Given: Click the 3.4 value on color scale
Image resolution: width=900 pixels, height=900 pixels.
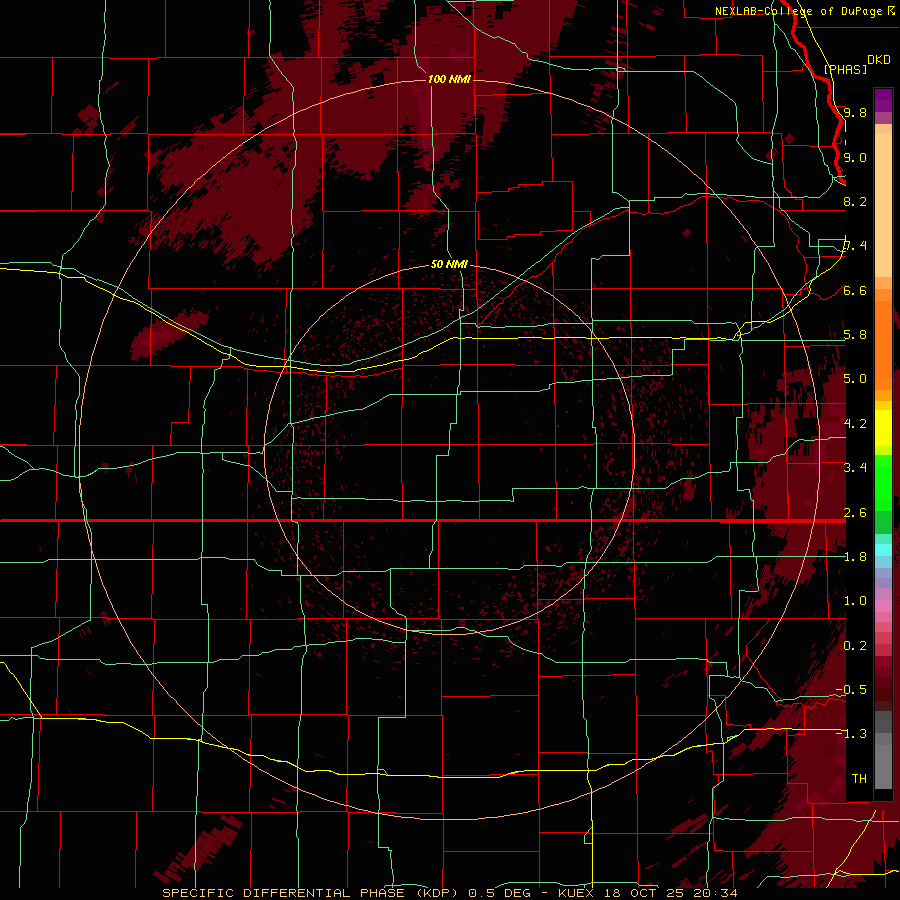Looking at the screenshot, I should 855,467.
